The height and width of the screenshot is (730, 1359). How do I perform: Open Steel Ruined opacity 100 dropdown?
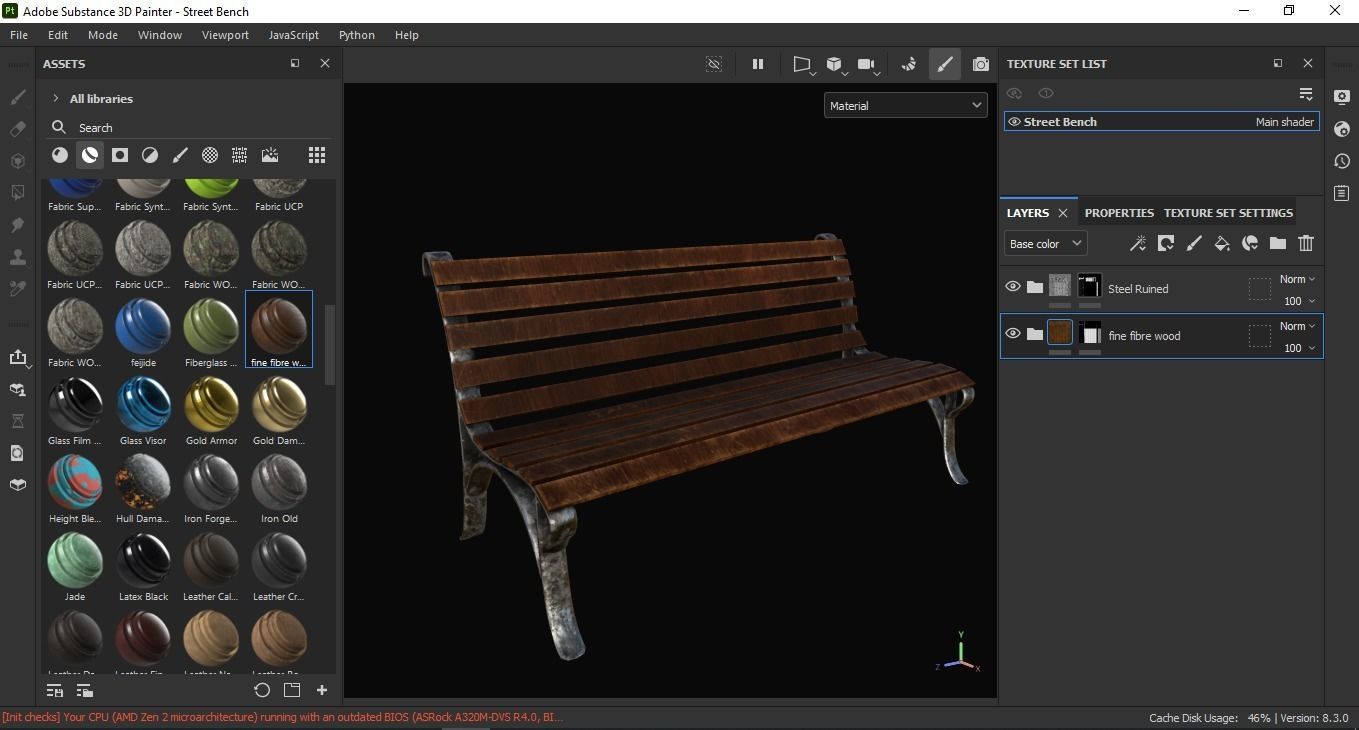click(1299, 301)
